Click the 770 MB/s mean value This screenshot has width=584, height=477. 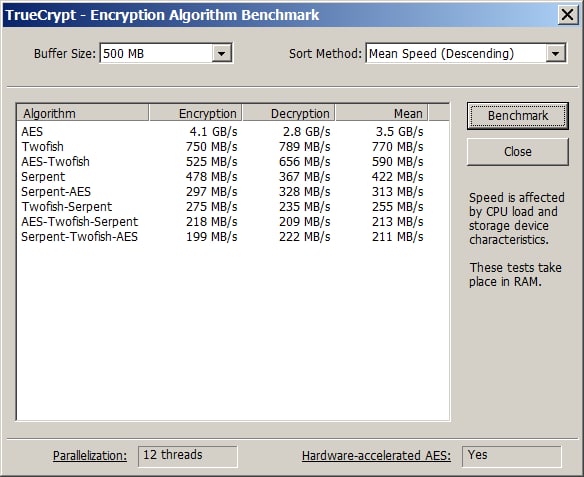[397, 146]
